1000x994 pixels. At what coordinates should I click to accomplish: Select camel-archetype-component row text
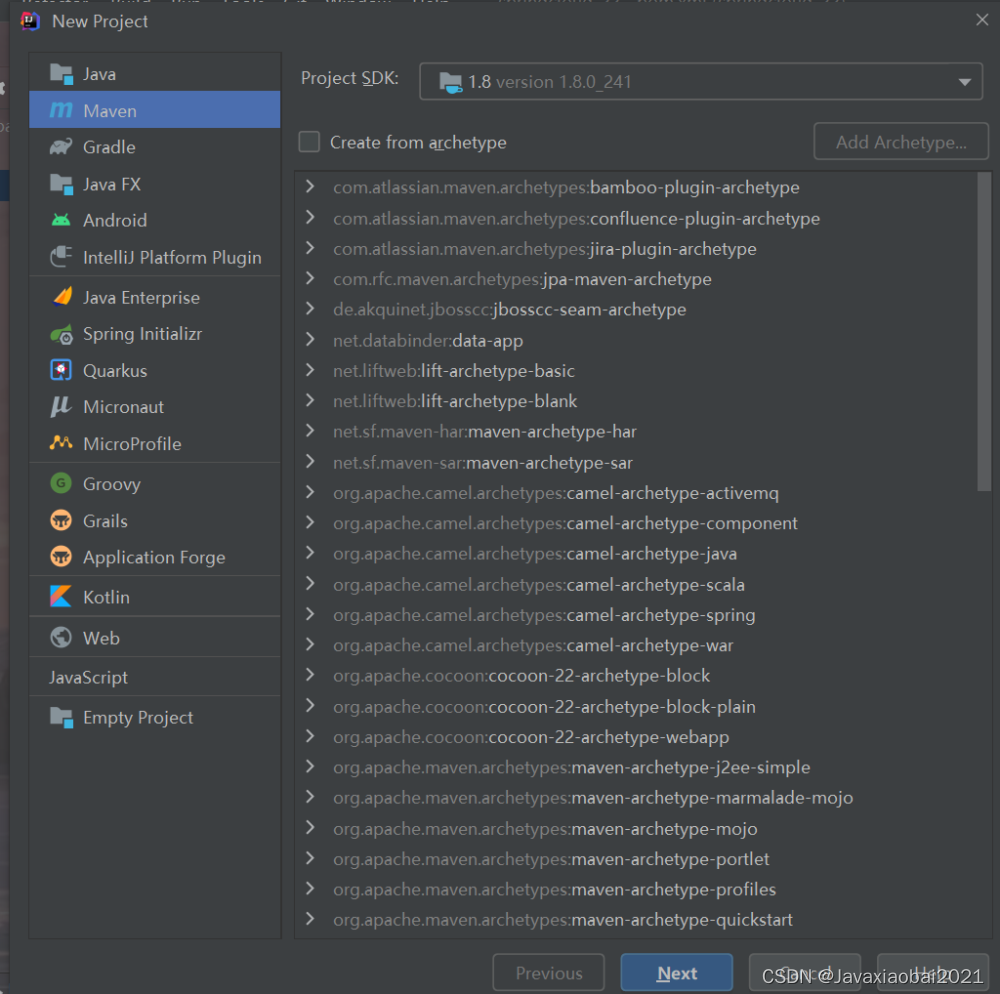tap(565, 523)
